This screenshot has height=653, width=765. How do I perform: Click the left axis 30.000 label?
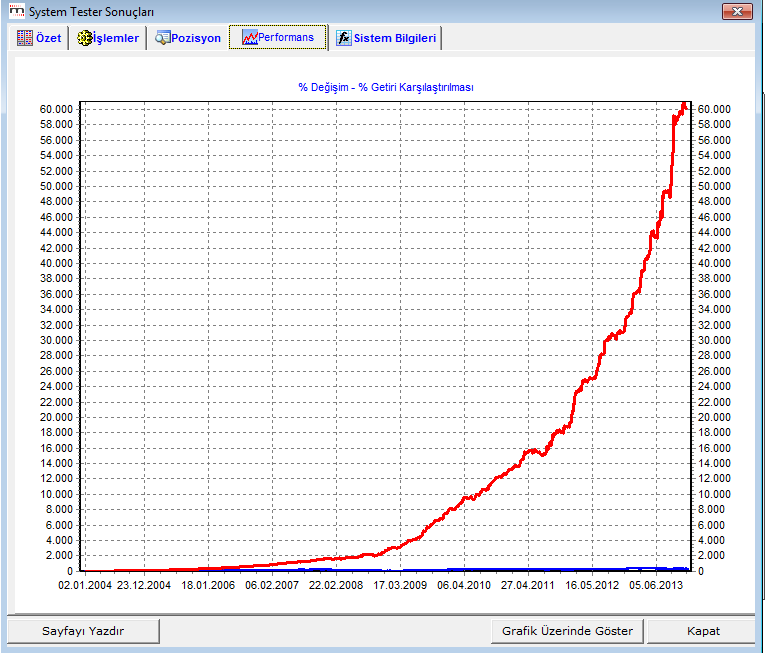pos(56,340)
